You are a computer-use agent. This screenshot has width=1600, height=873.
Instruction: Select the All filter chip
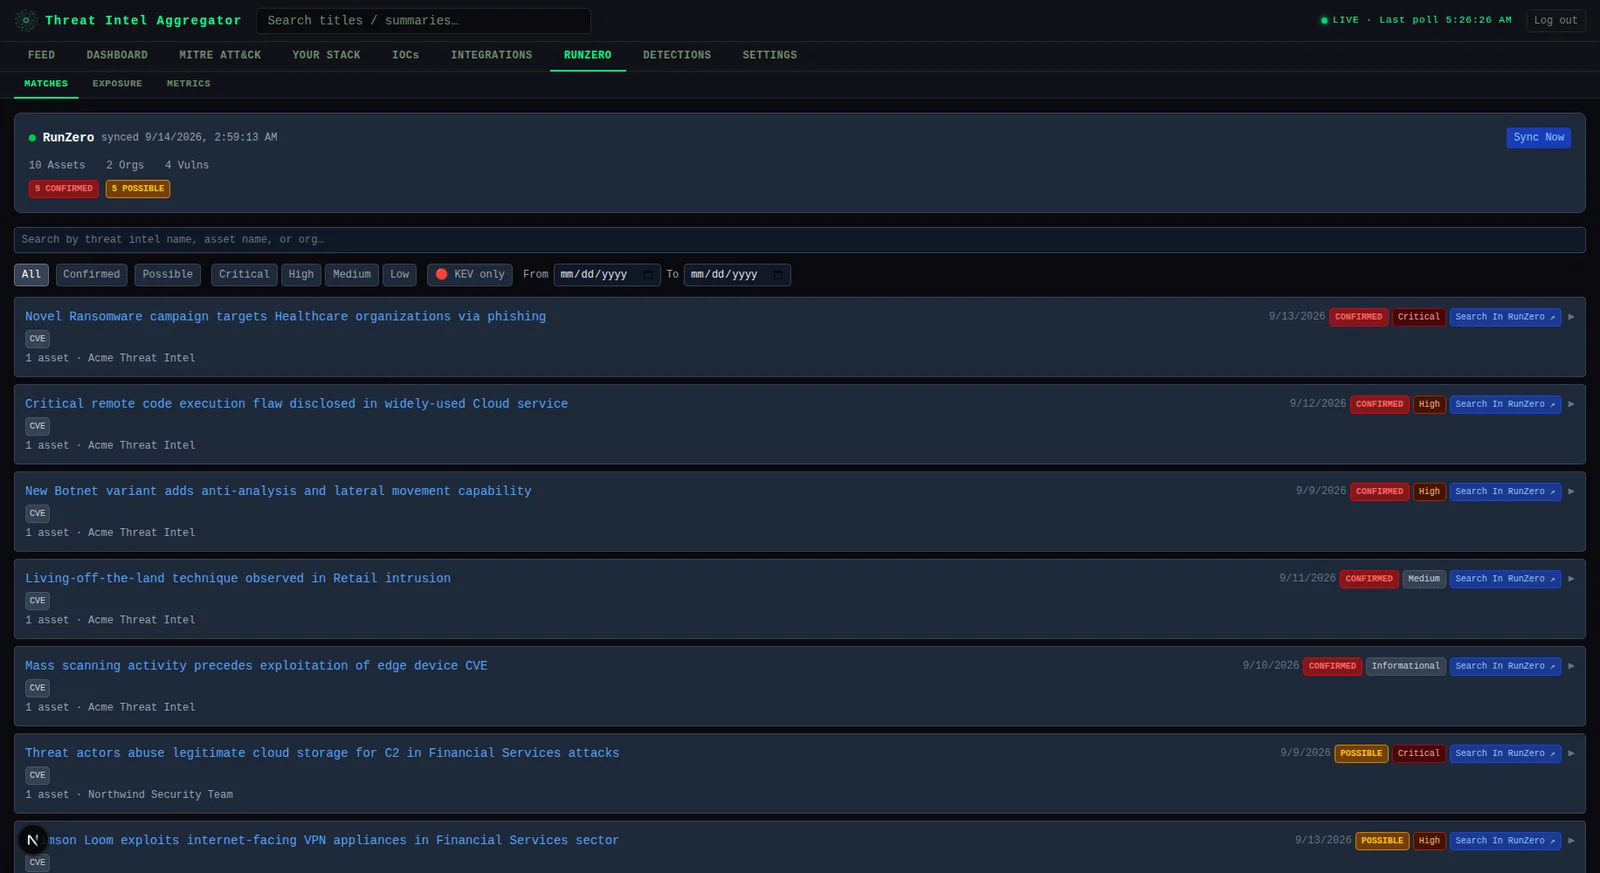(31, 275)
